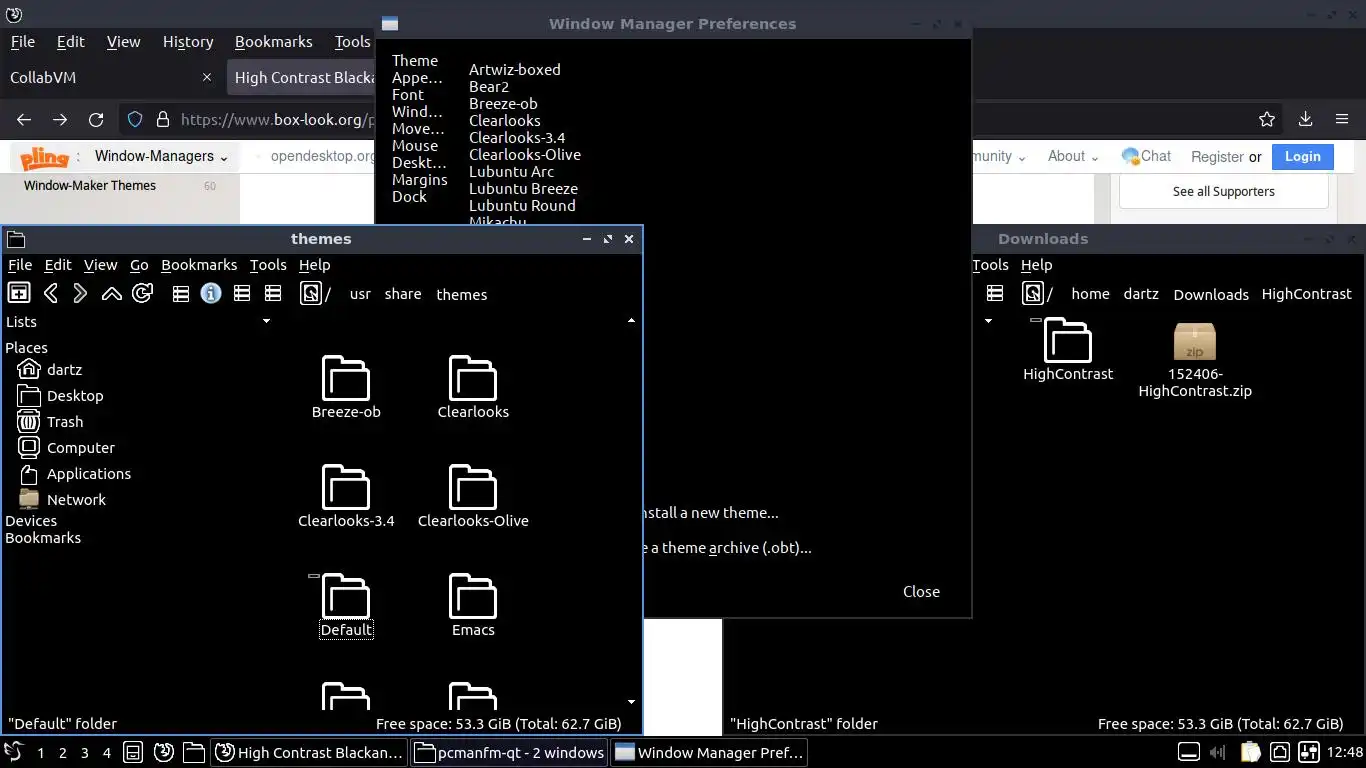Expand the Lists side pane dropdown
1366x768 pixels.
click(266, 321)
